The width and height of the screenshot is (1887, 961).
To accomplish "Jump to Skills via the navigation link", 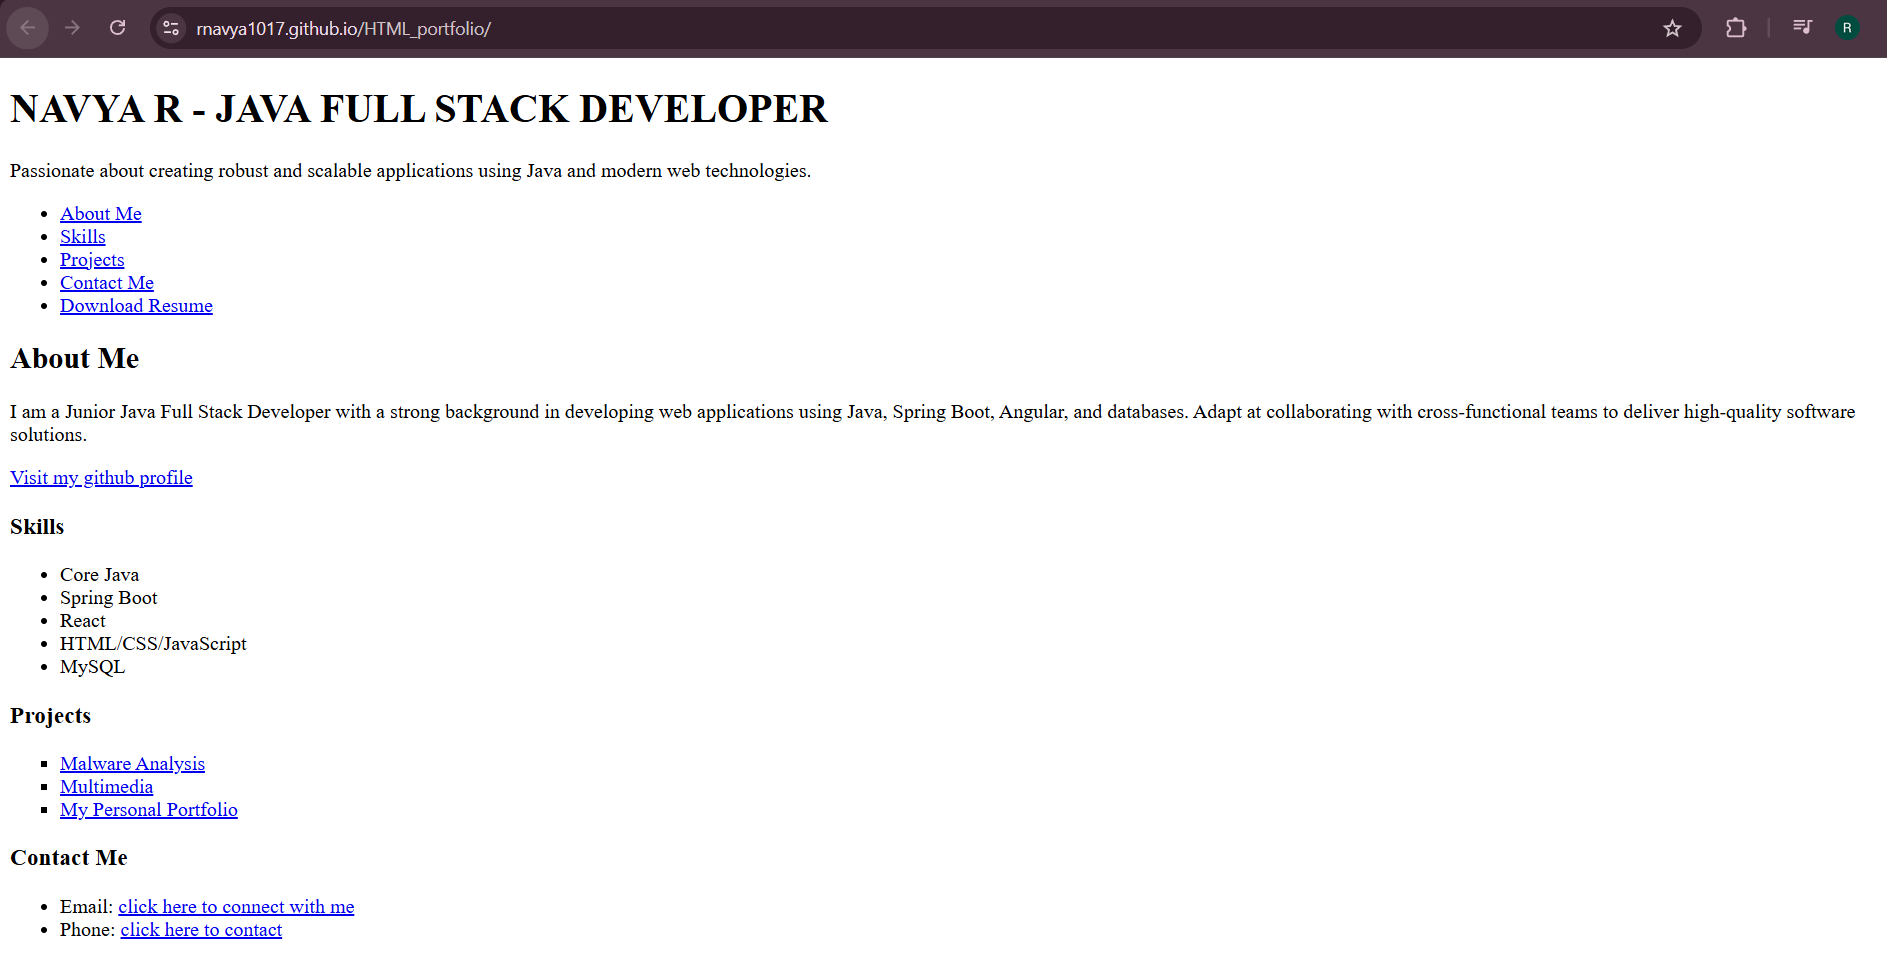I will coord(82,237).
